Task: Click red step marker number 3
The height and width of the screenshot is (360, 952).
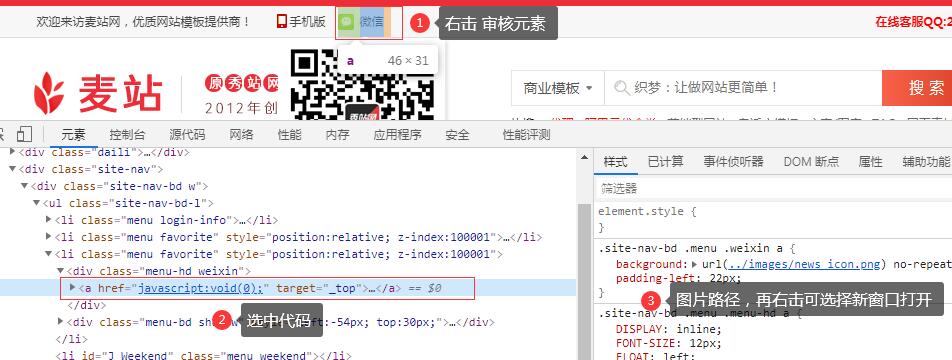Action: point(651,300)
